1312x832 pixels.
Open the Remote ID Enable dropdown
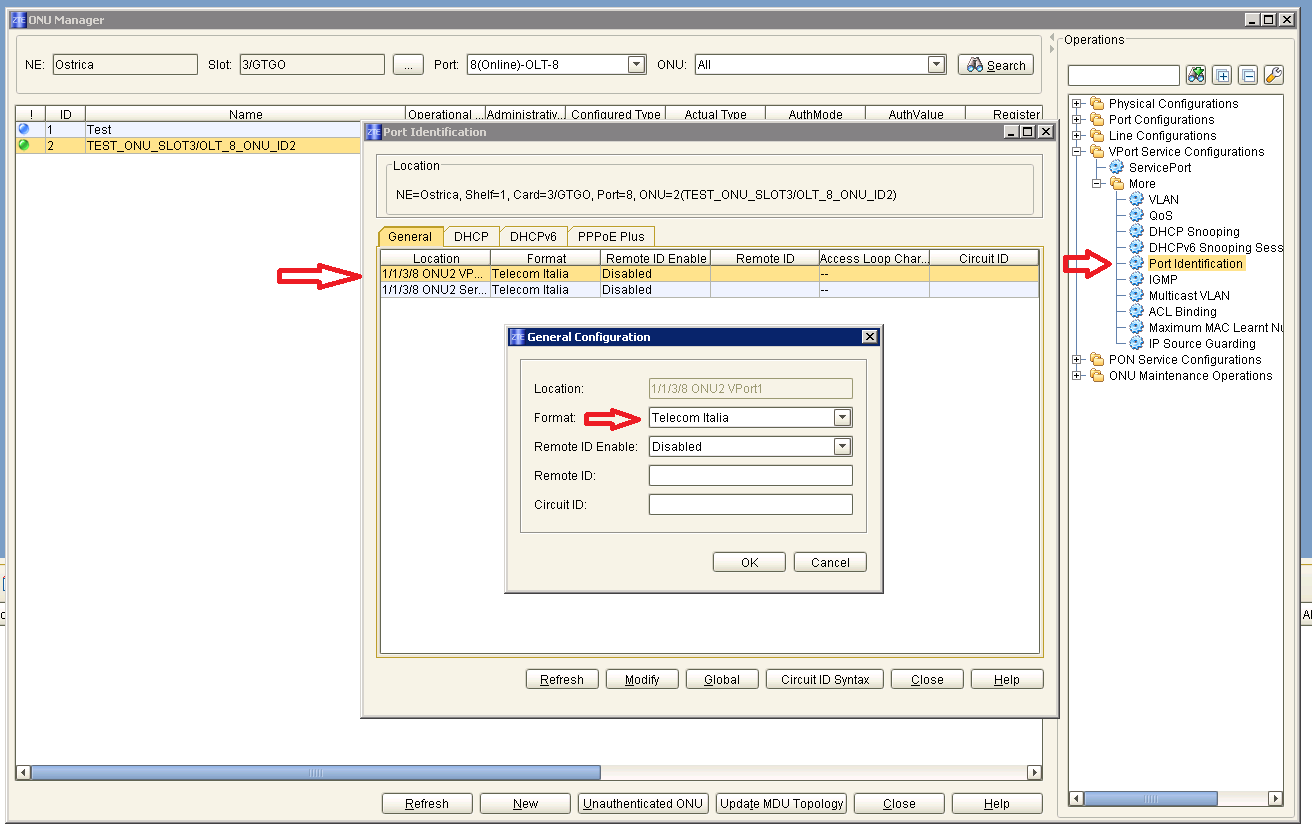click(x=842, y=447)
